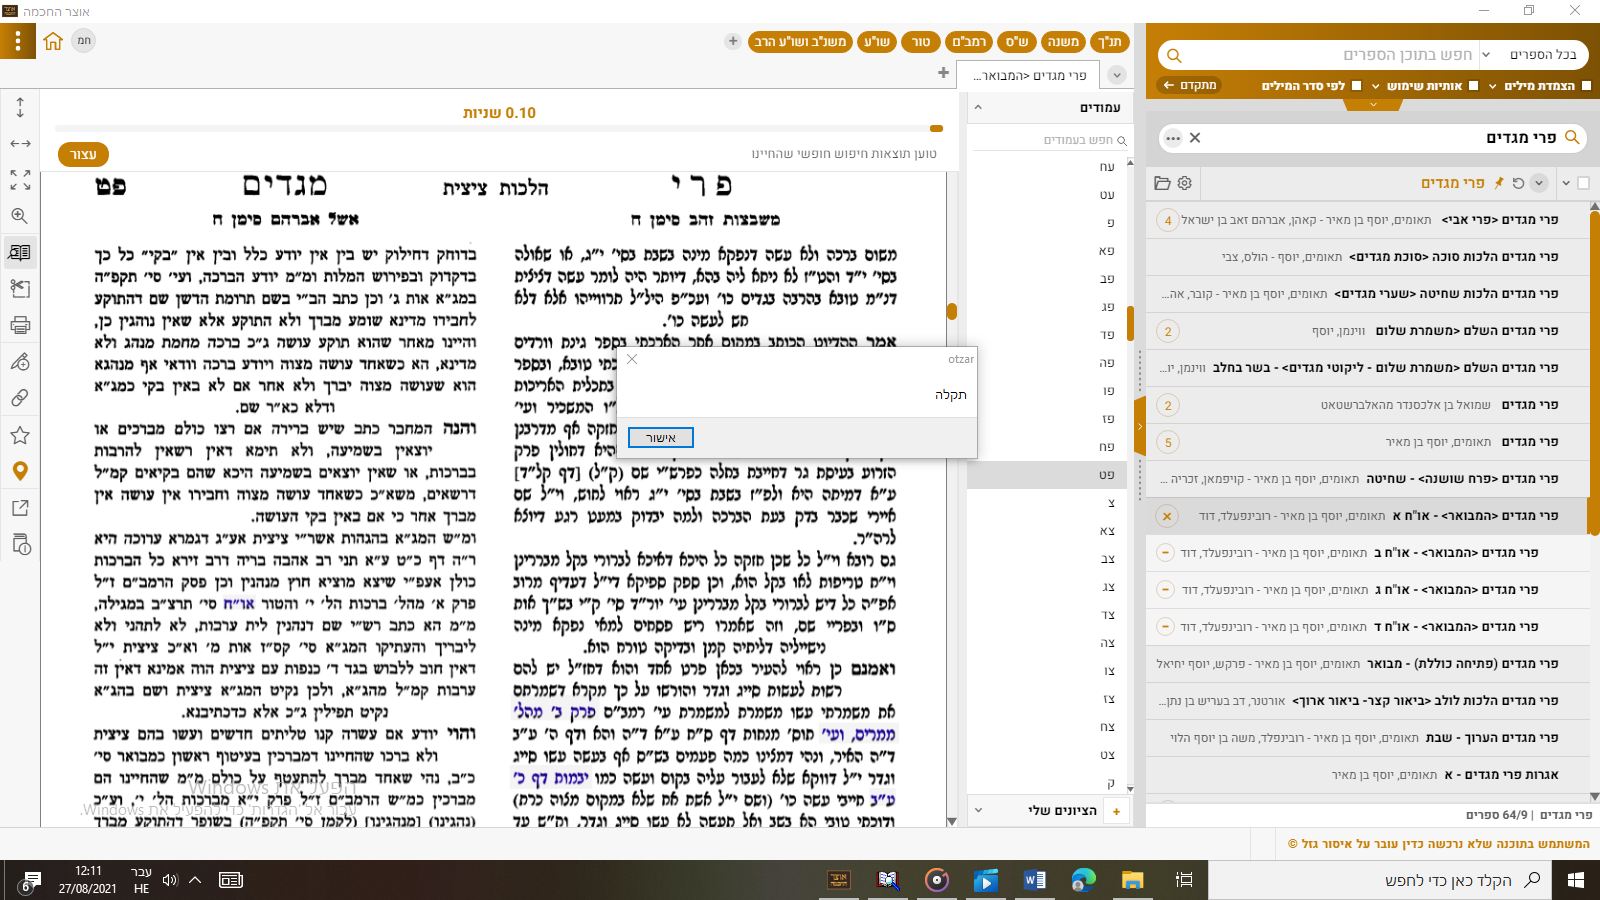Toggle minus circle on 'או"ח ג' row
This screenshot has width=1600, height=900.
(x=1165, y=589)
